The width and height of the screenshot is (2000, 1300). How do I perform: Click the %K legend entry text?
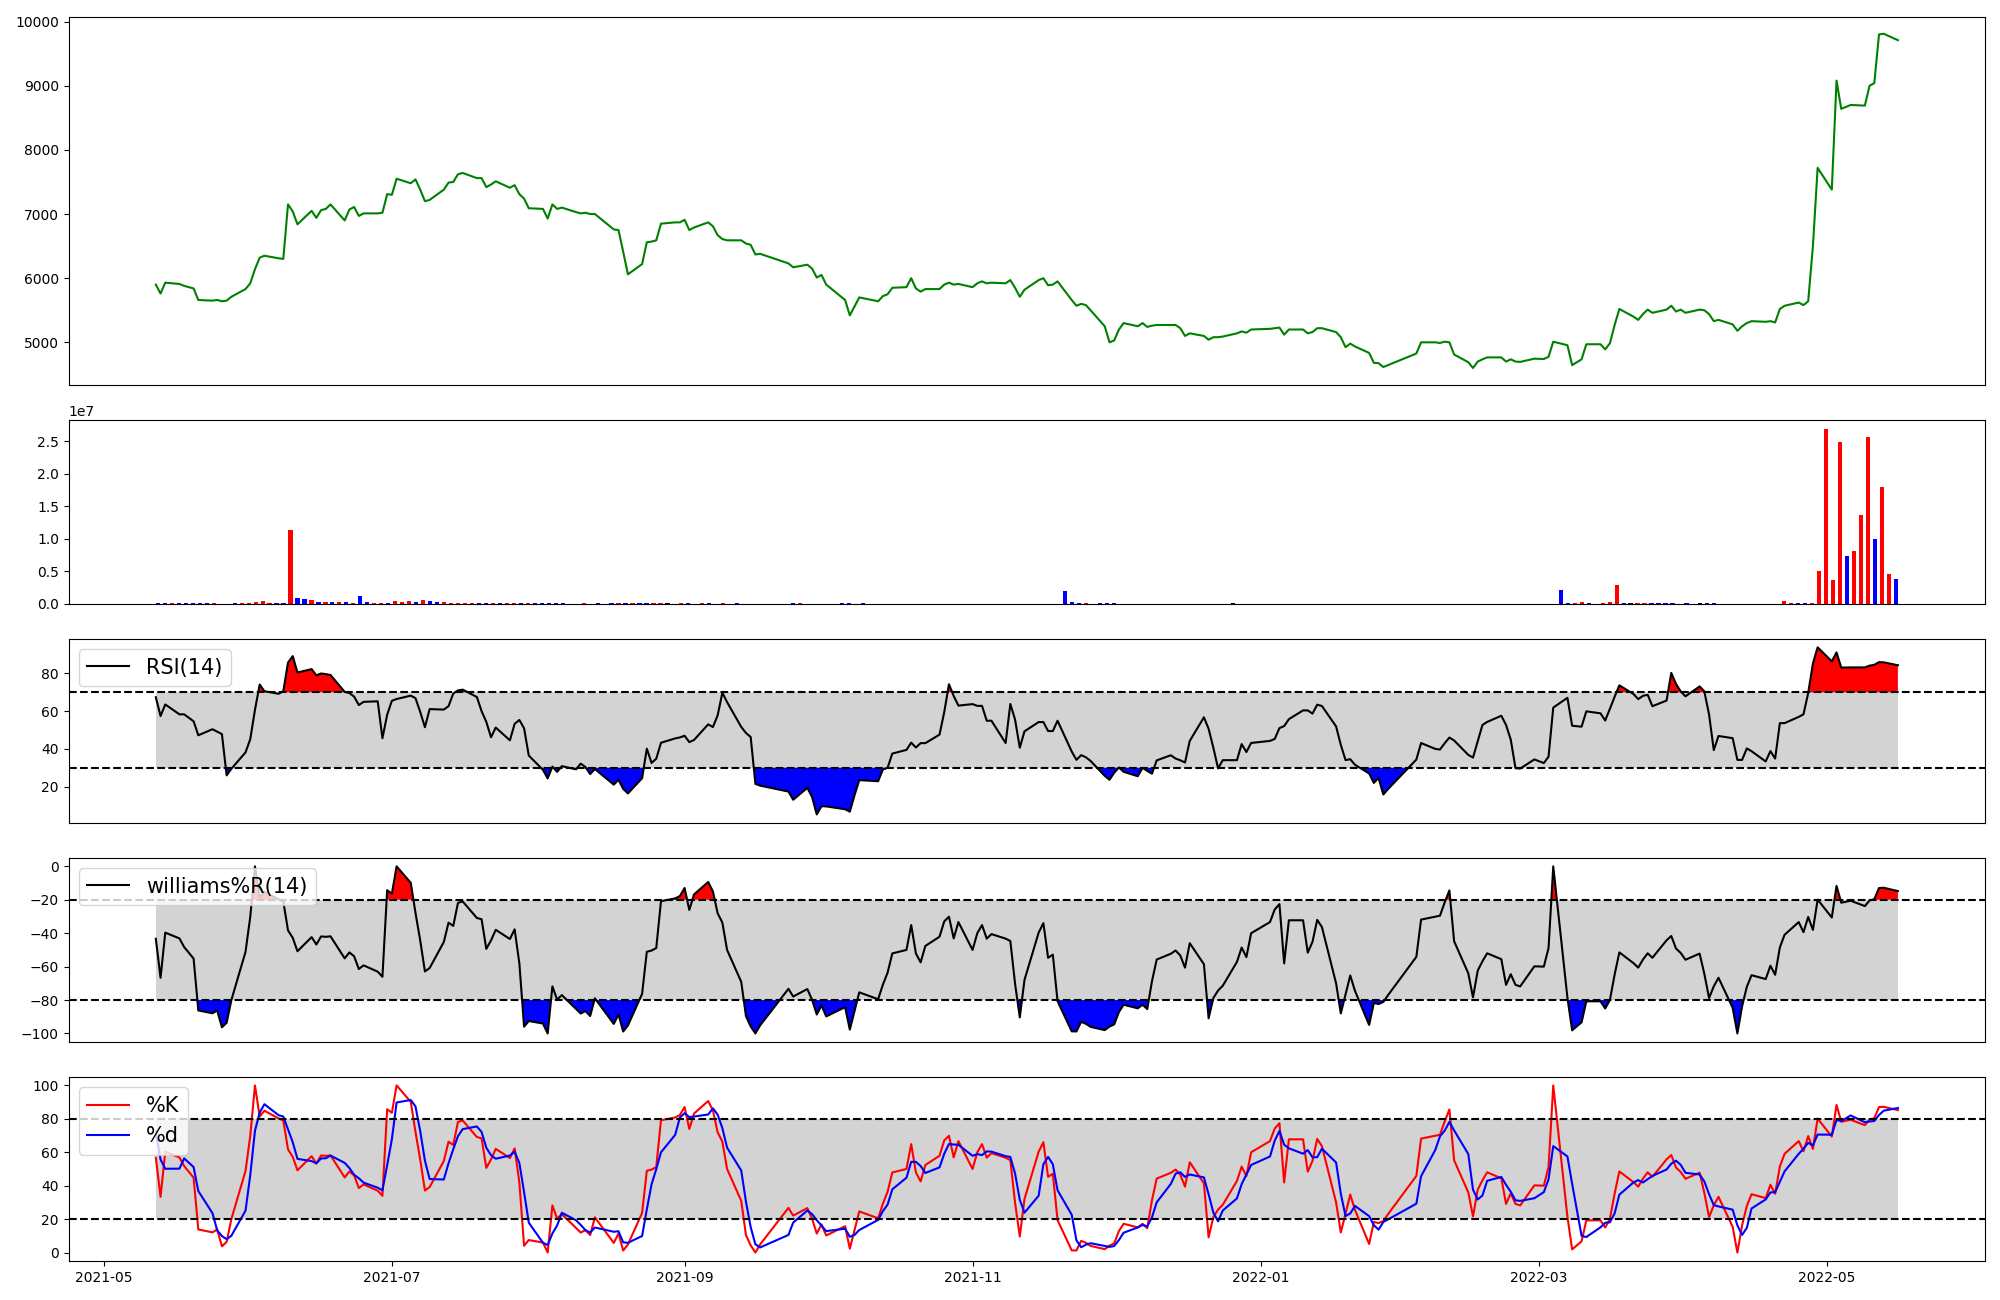162,1105
